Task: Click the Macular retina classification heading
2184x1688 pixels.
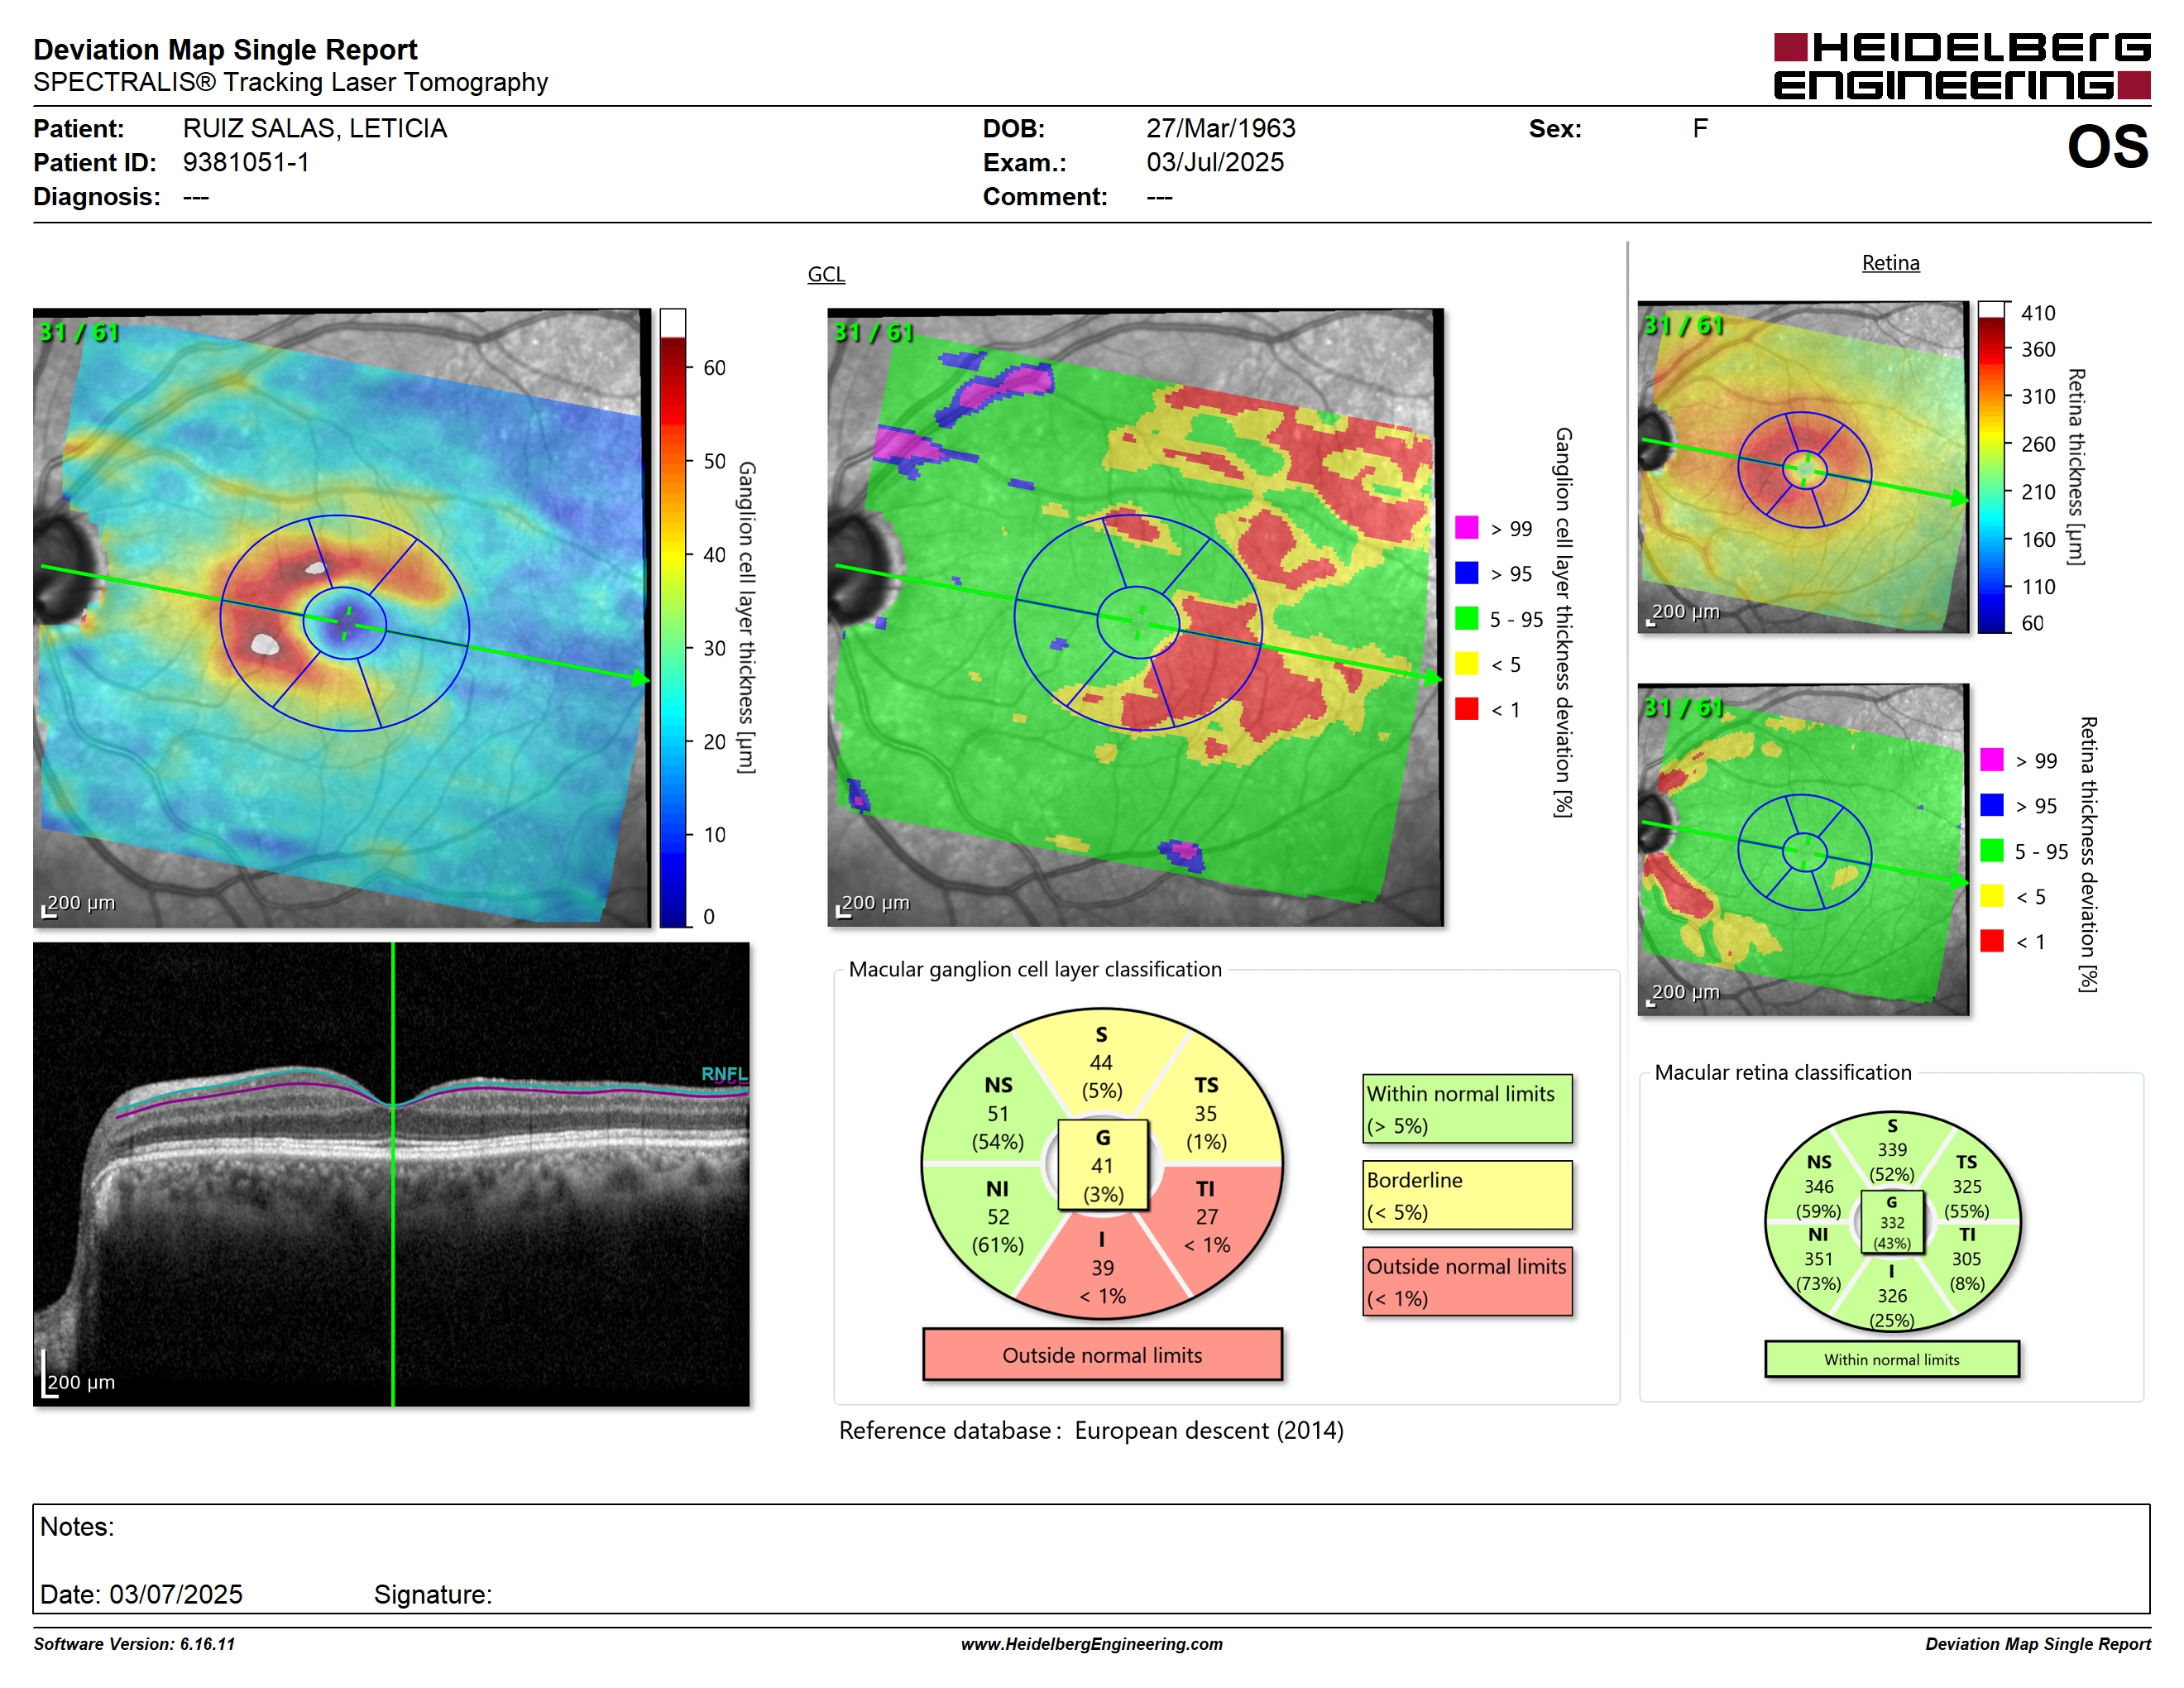Action: click(1782, 1072)
